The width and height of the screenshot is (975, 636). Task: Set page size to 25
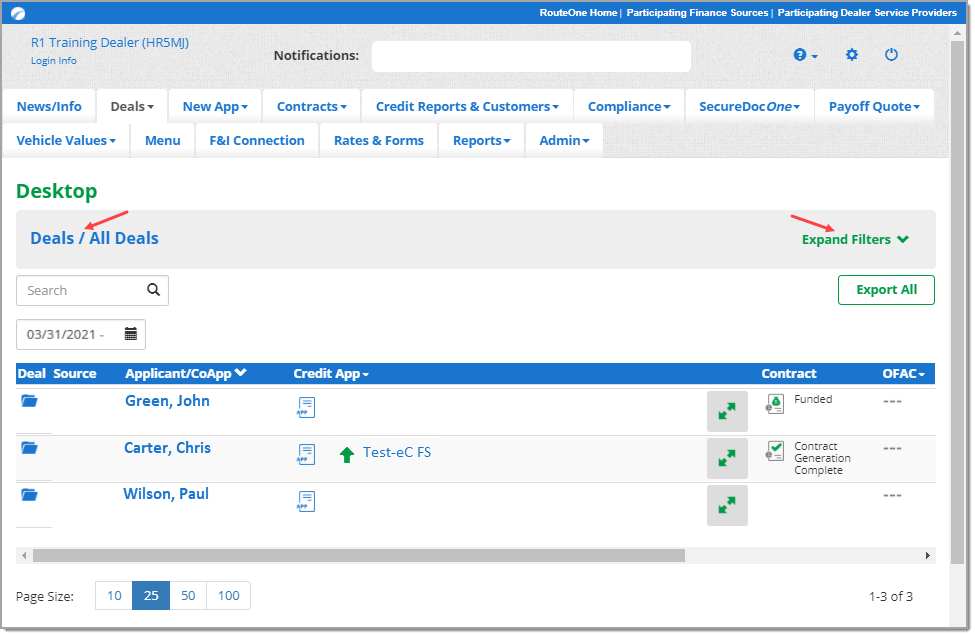(151, 596)
